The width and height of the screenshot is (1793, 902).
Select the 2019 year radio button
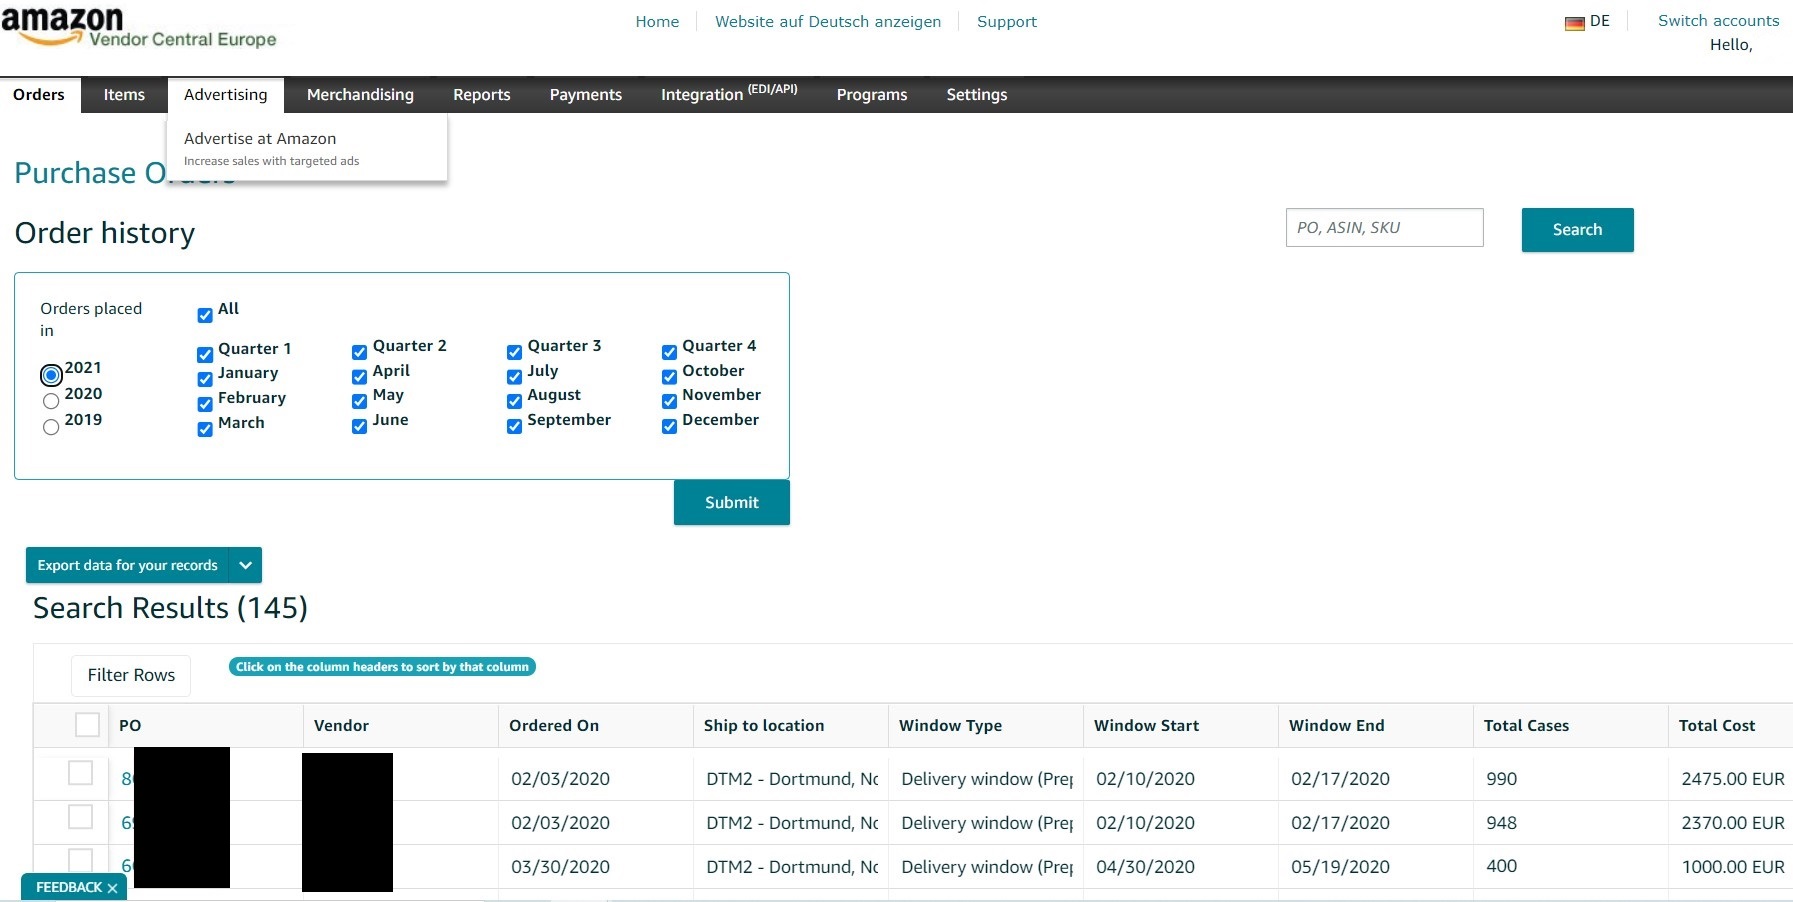pyautogui.click(x=51, y=427)
